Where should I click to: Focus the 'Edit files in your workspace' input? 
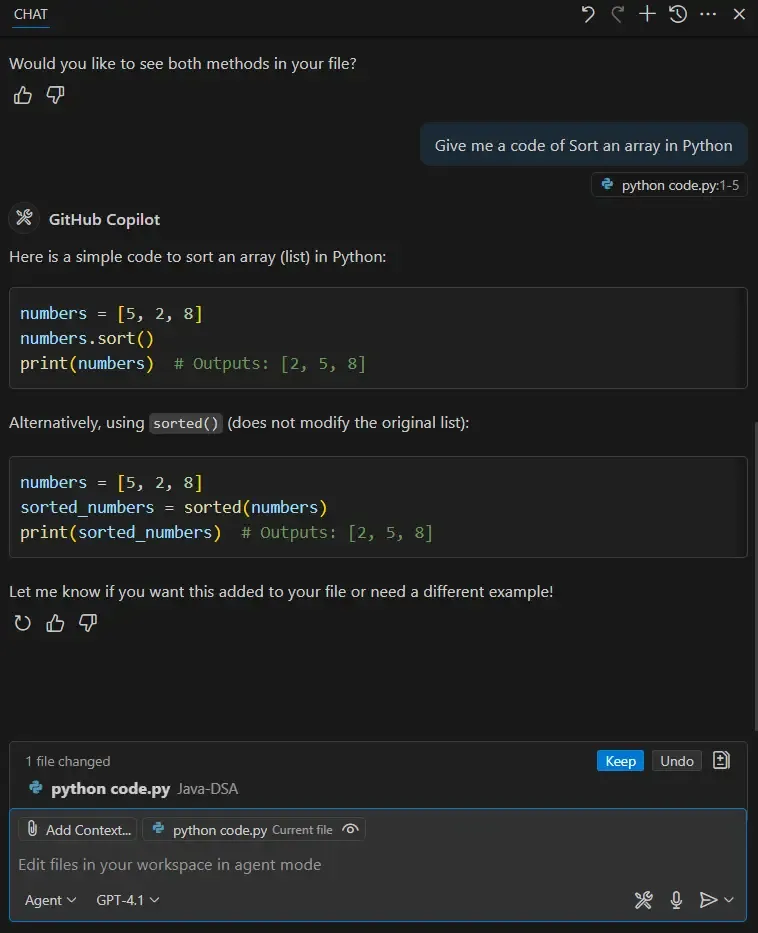pyautogui.click(x=378, y=865)
